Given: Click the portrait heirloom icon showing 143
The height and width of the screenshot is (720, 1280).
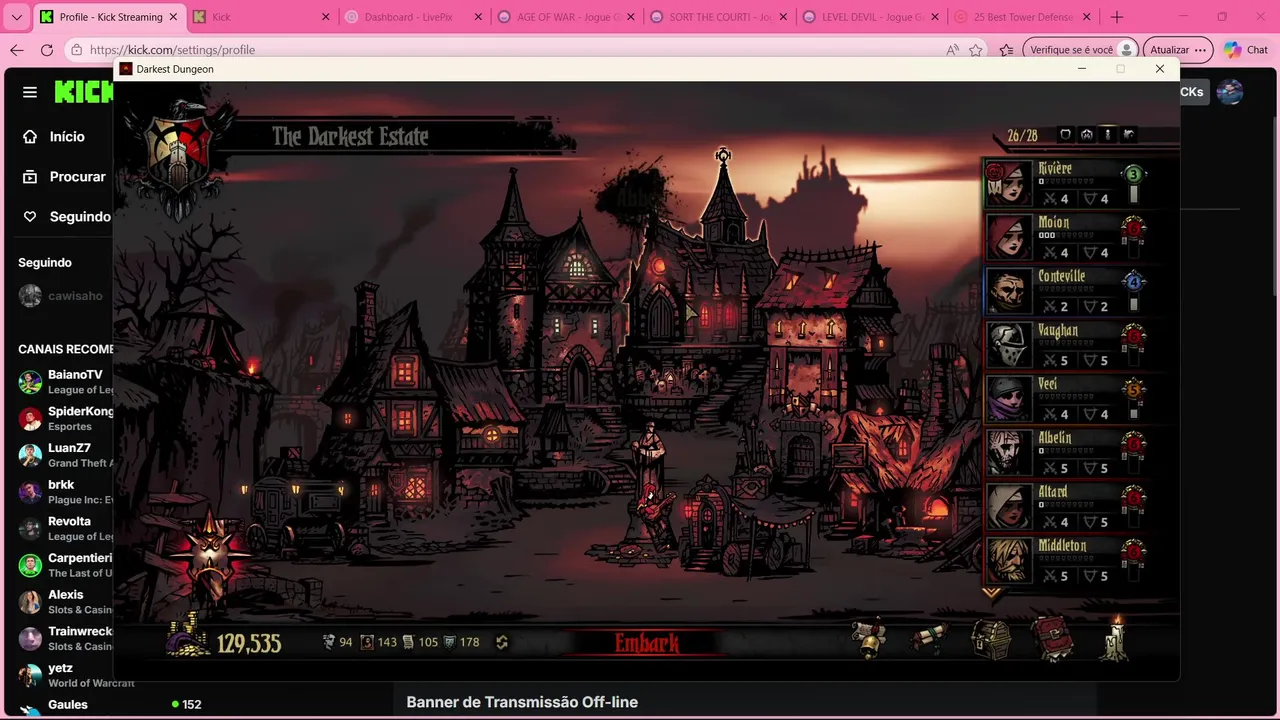Looking at the screenshot, I should click(366, 642).
